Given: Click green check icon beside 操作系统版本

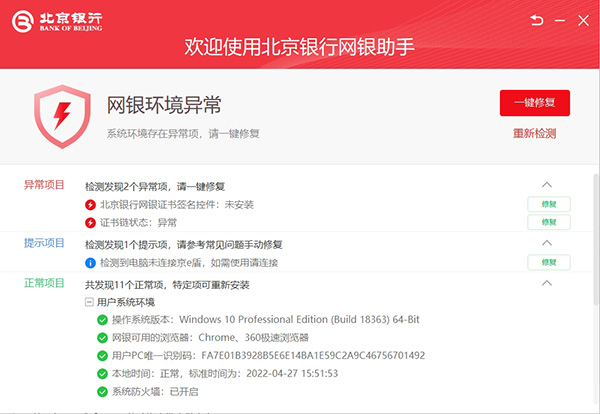Looking at the screenshot, I should pyautogui.click(x=102, y=319).
